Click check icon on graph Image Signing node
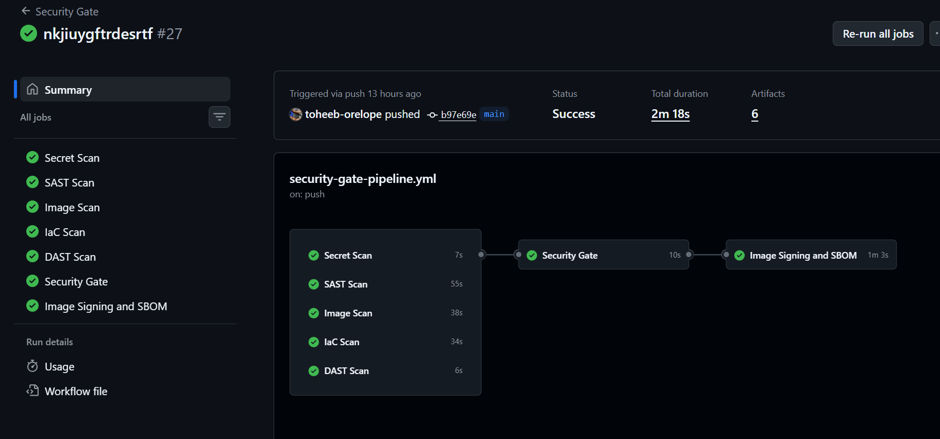The image size is (940, 439). pyautogui.click(x=739, y=255)
